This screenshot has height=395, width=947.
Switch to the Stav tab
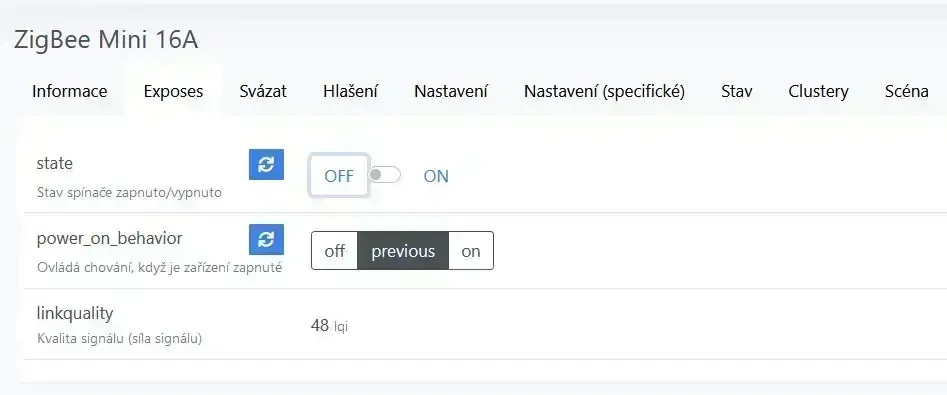click(736, 91)
